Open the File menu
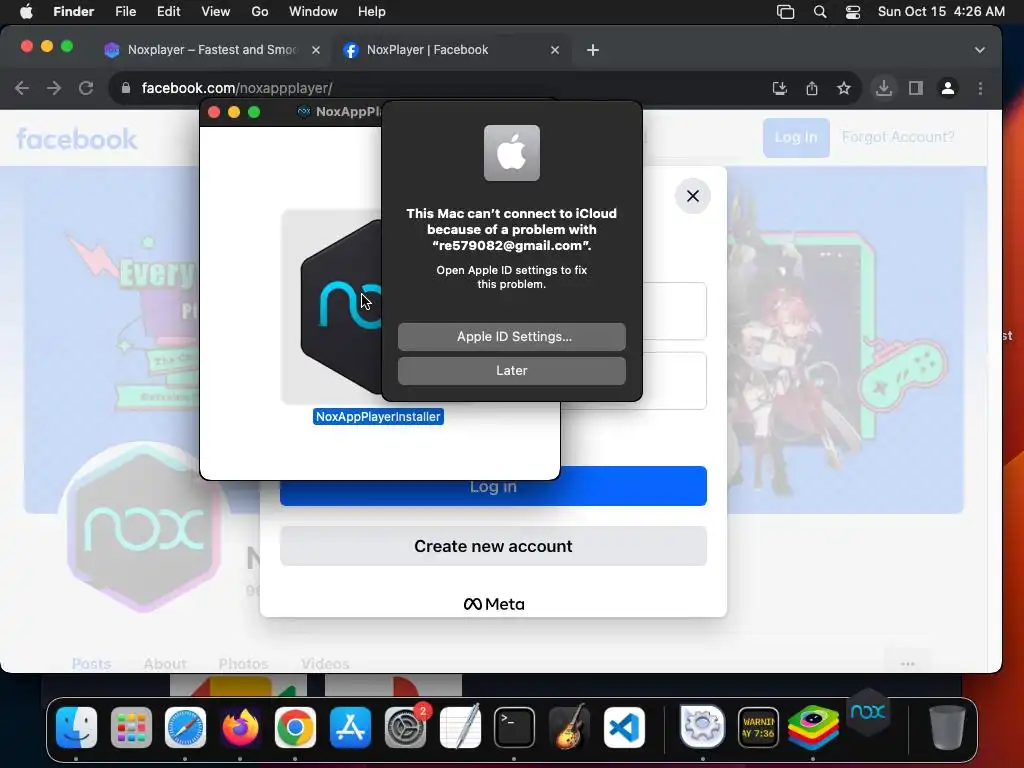 coord(125,12)
